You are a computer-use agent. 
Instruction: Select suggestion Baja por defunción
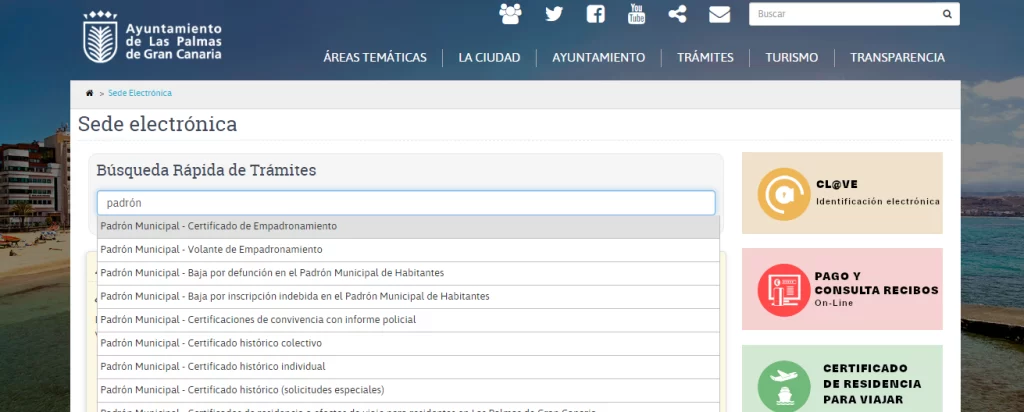(x=408, y=274)
